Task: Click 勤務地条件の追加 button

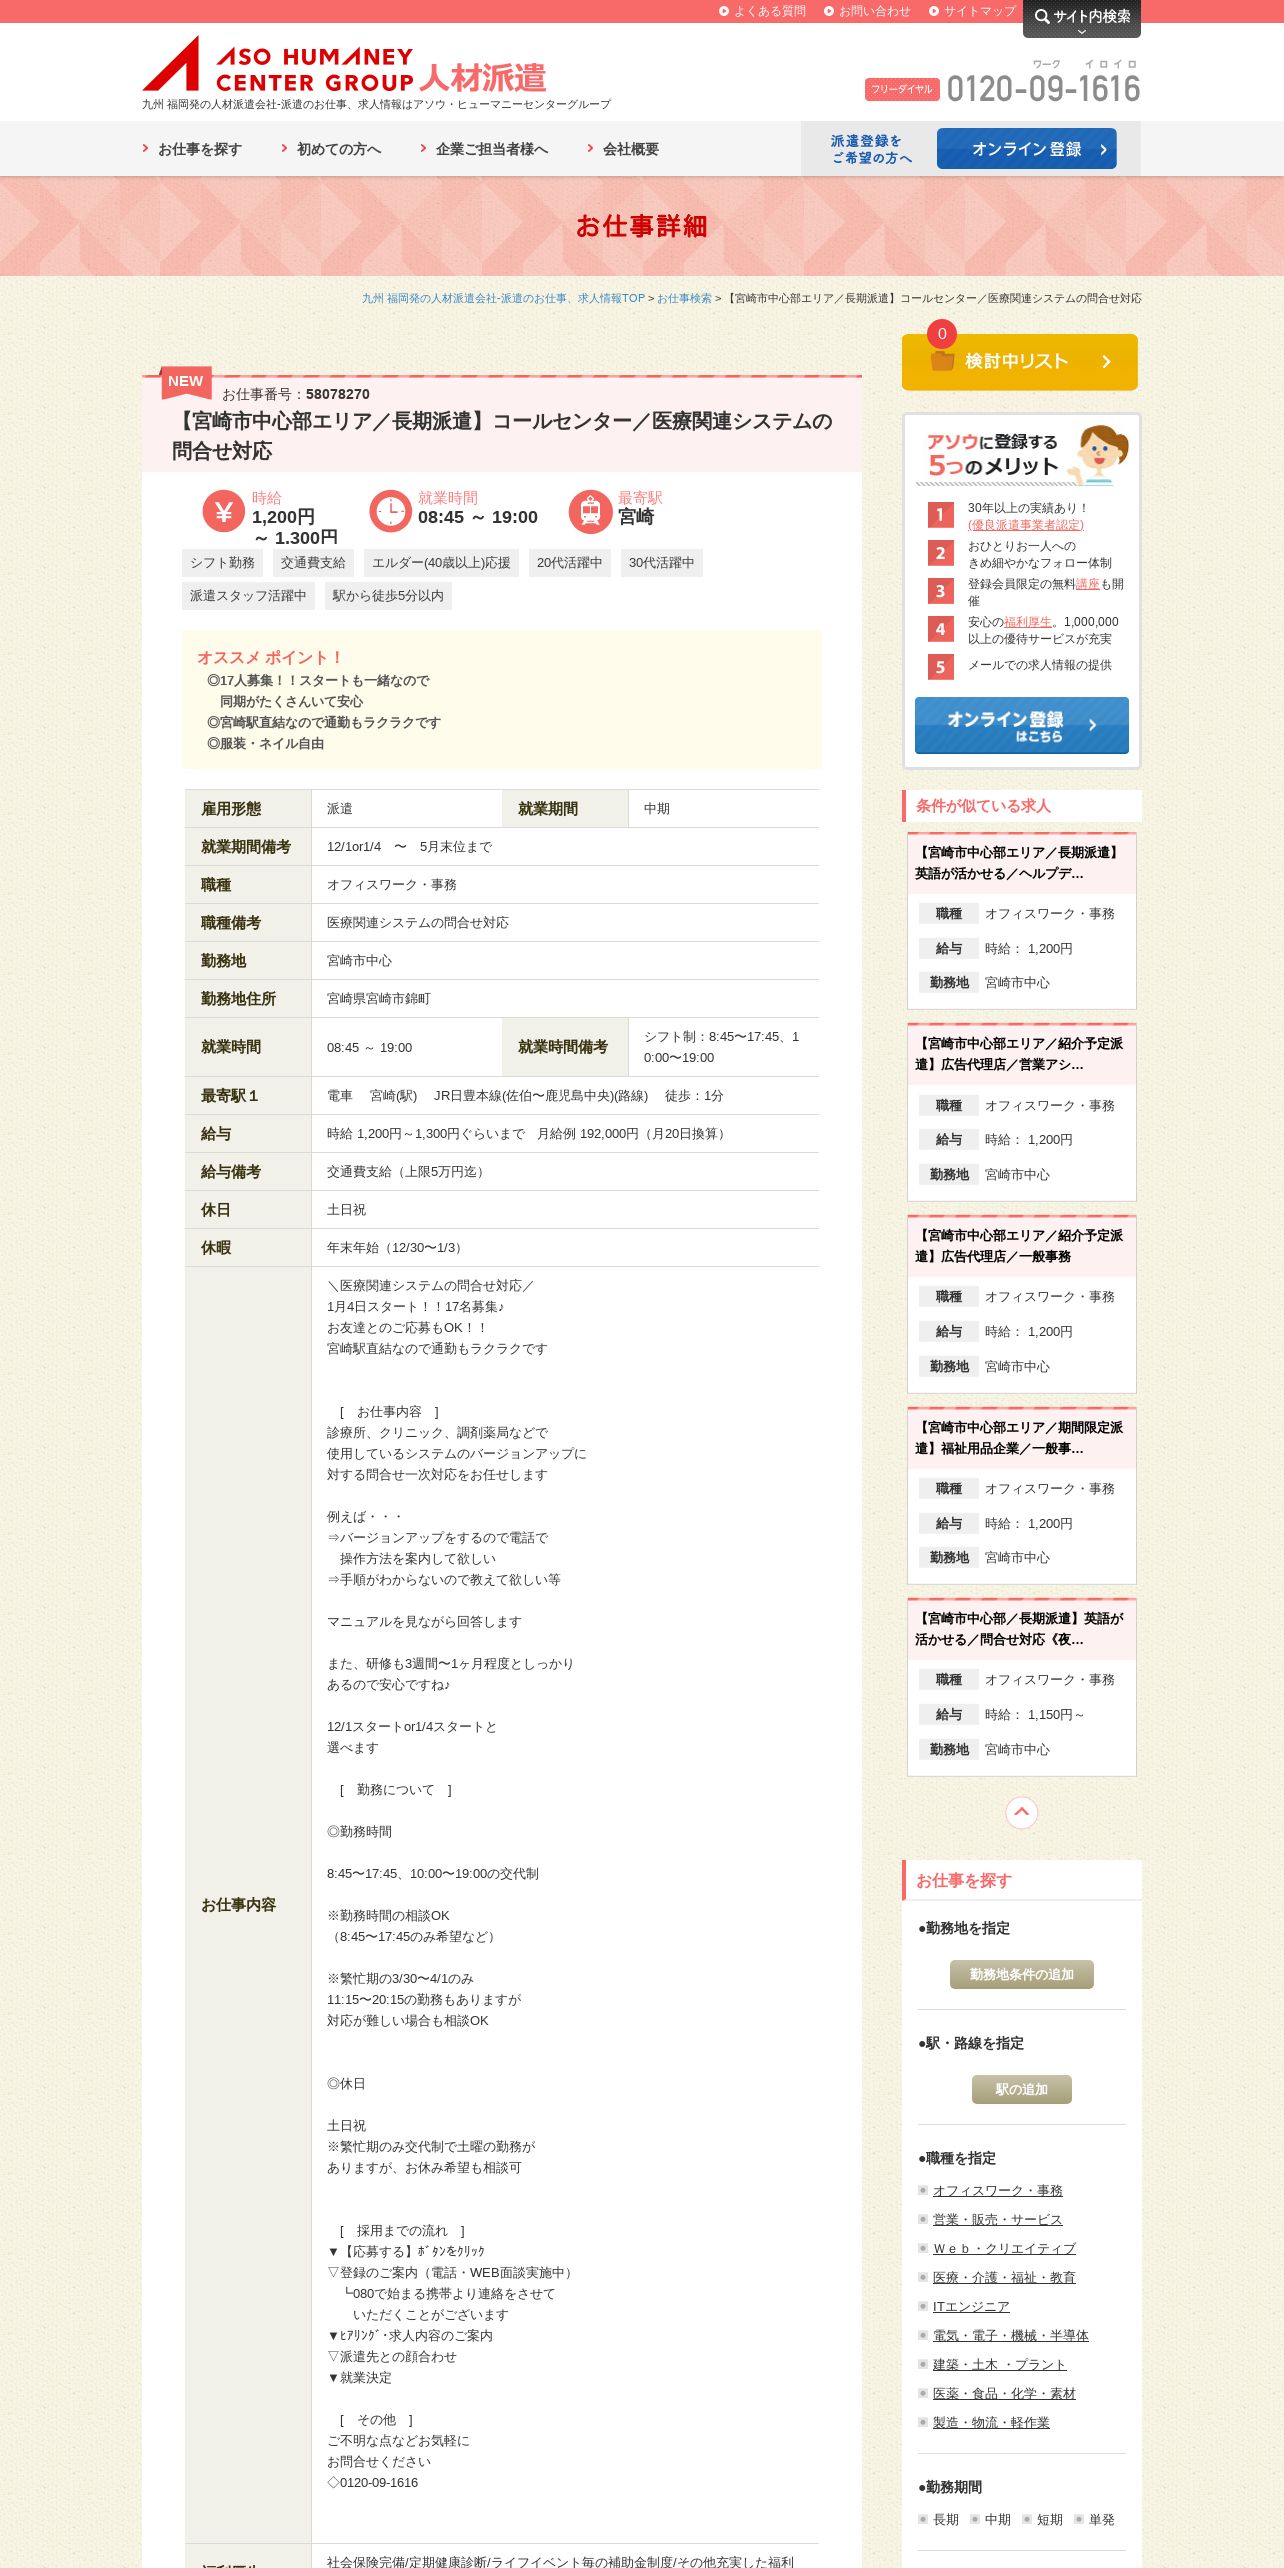Action: coord(1021,1974)
